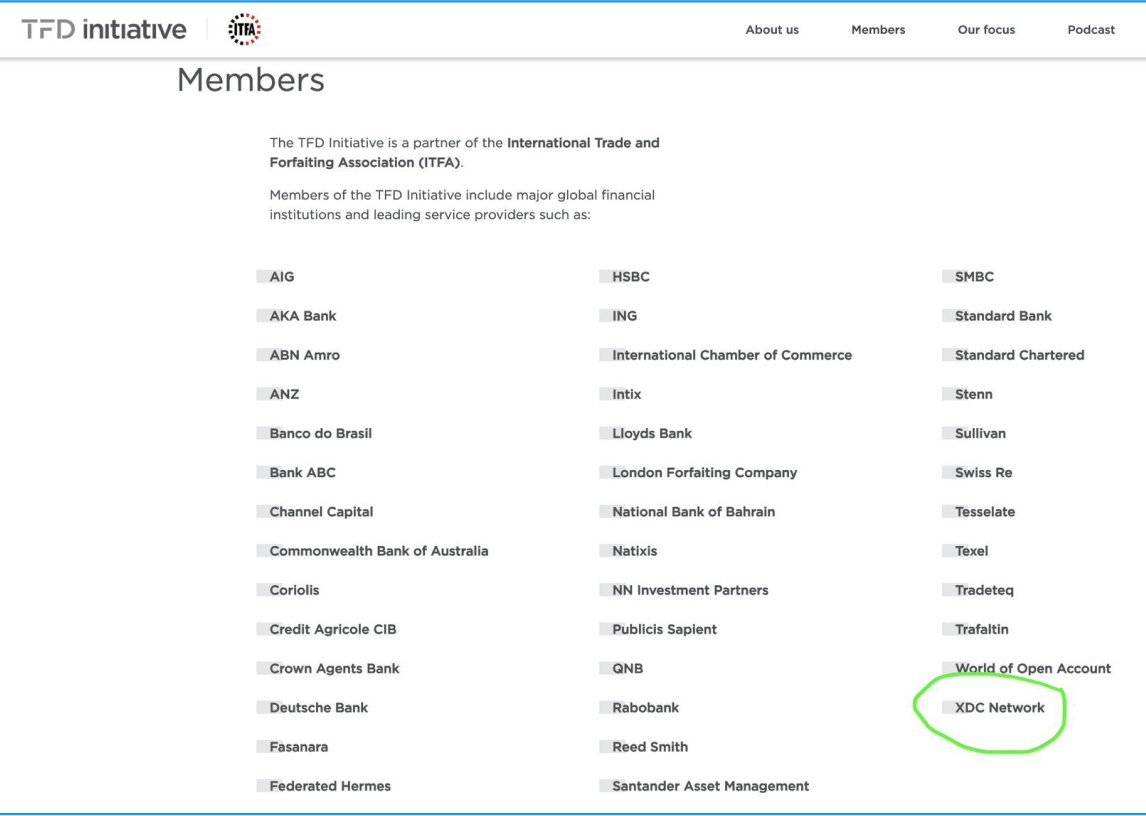
Task: Click the ITFA circular logo
Action: coord(244,30)
